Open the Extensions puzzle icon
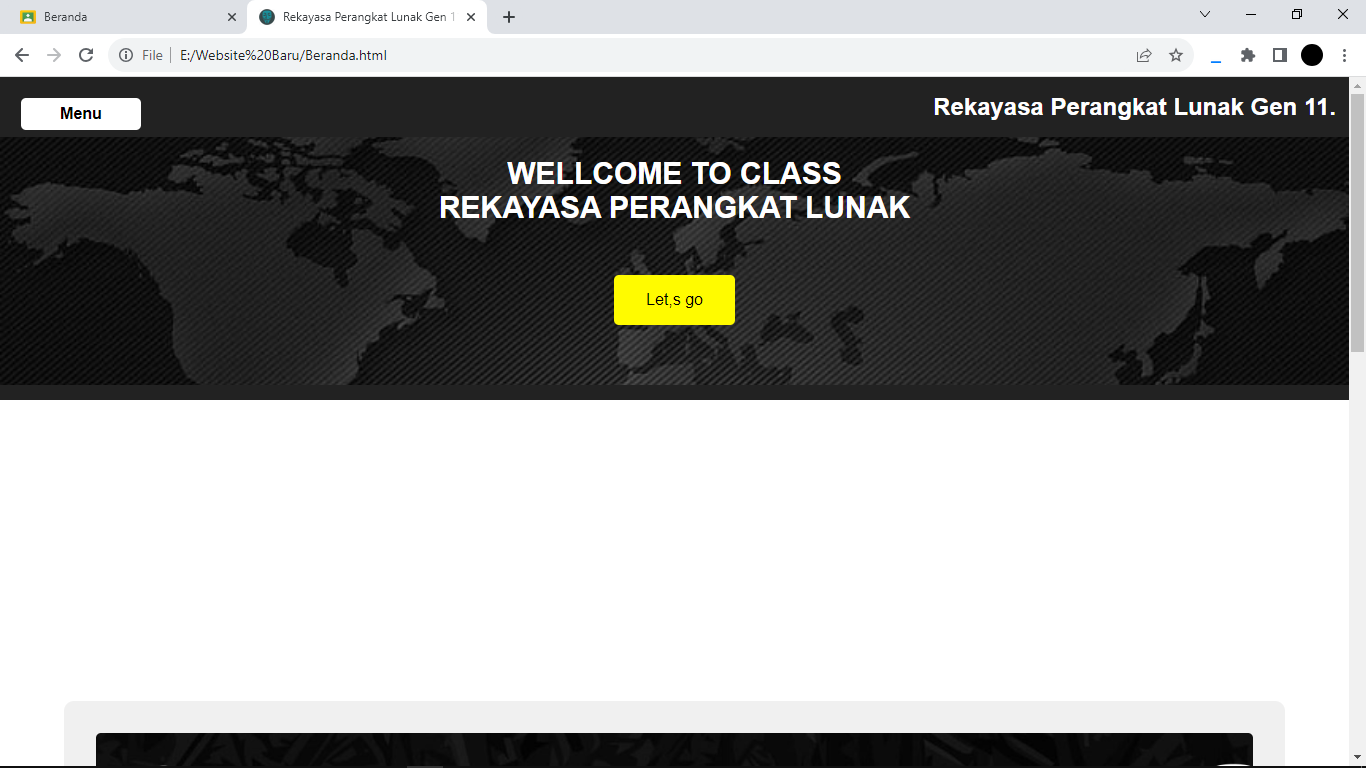 (x=1248, y=55)
